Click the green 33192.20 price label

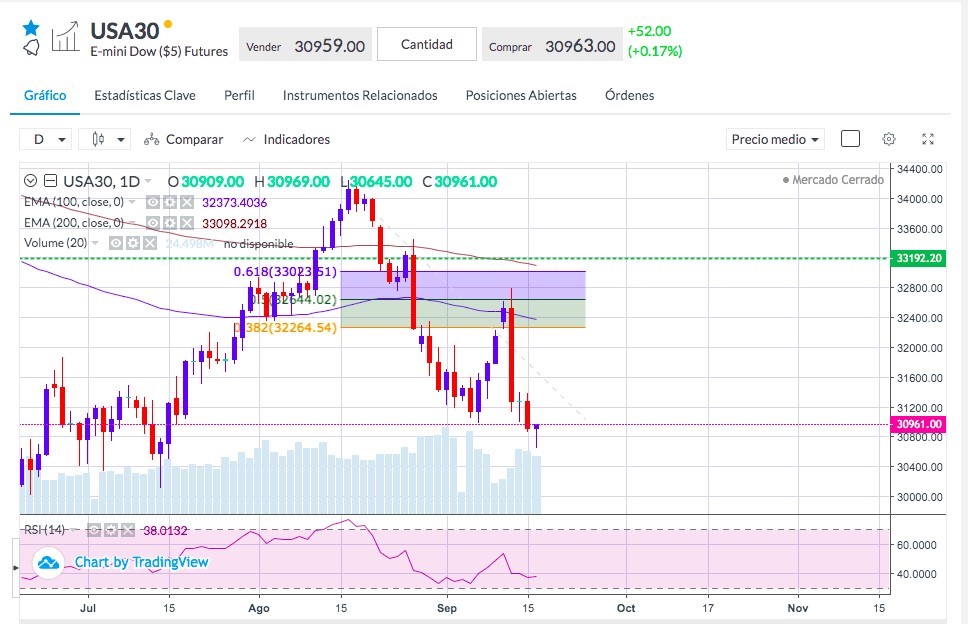coord(917,258)
